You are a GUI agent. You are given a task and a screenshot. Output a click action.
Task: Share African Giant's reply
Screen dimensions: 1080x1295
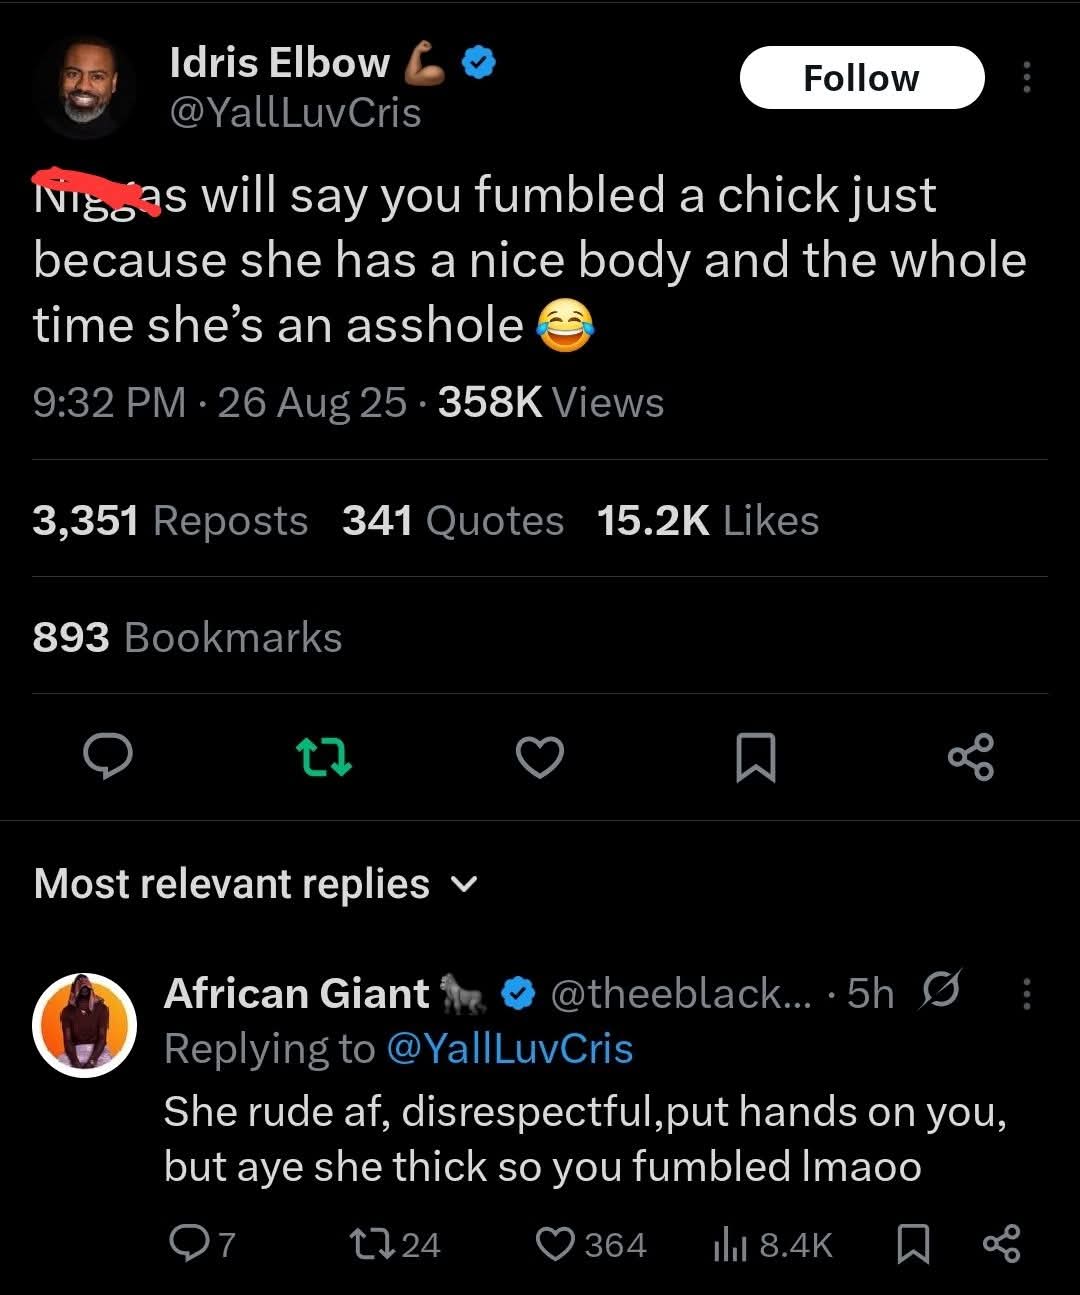point(1001,1244)
